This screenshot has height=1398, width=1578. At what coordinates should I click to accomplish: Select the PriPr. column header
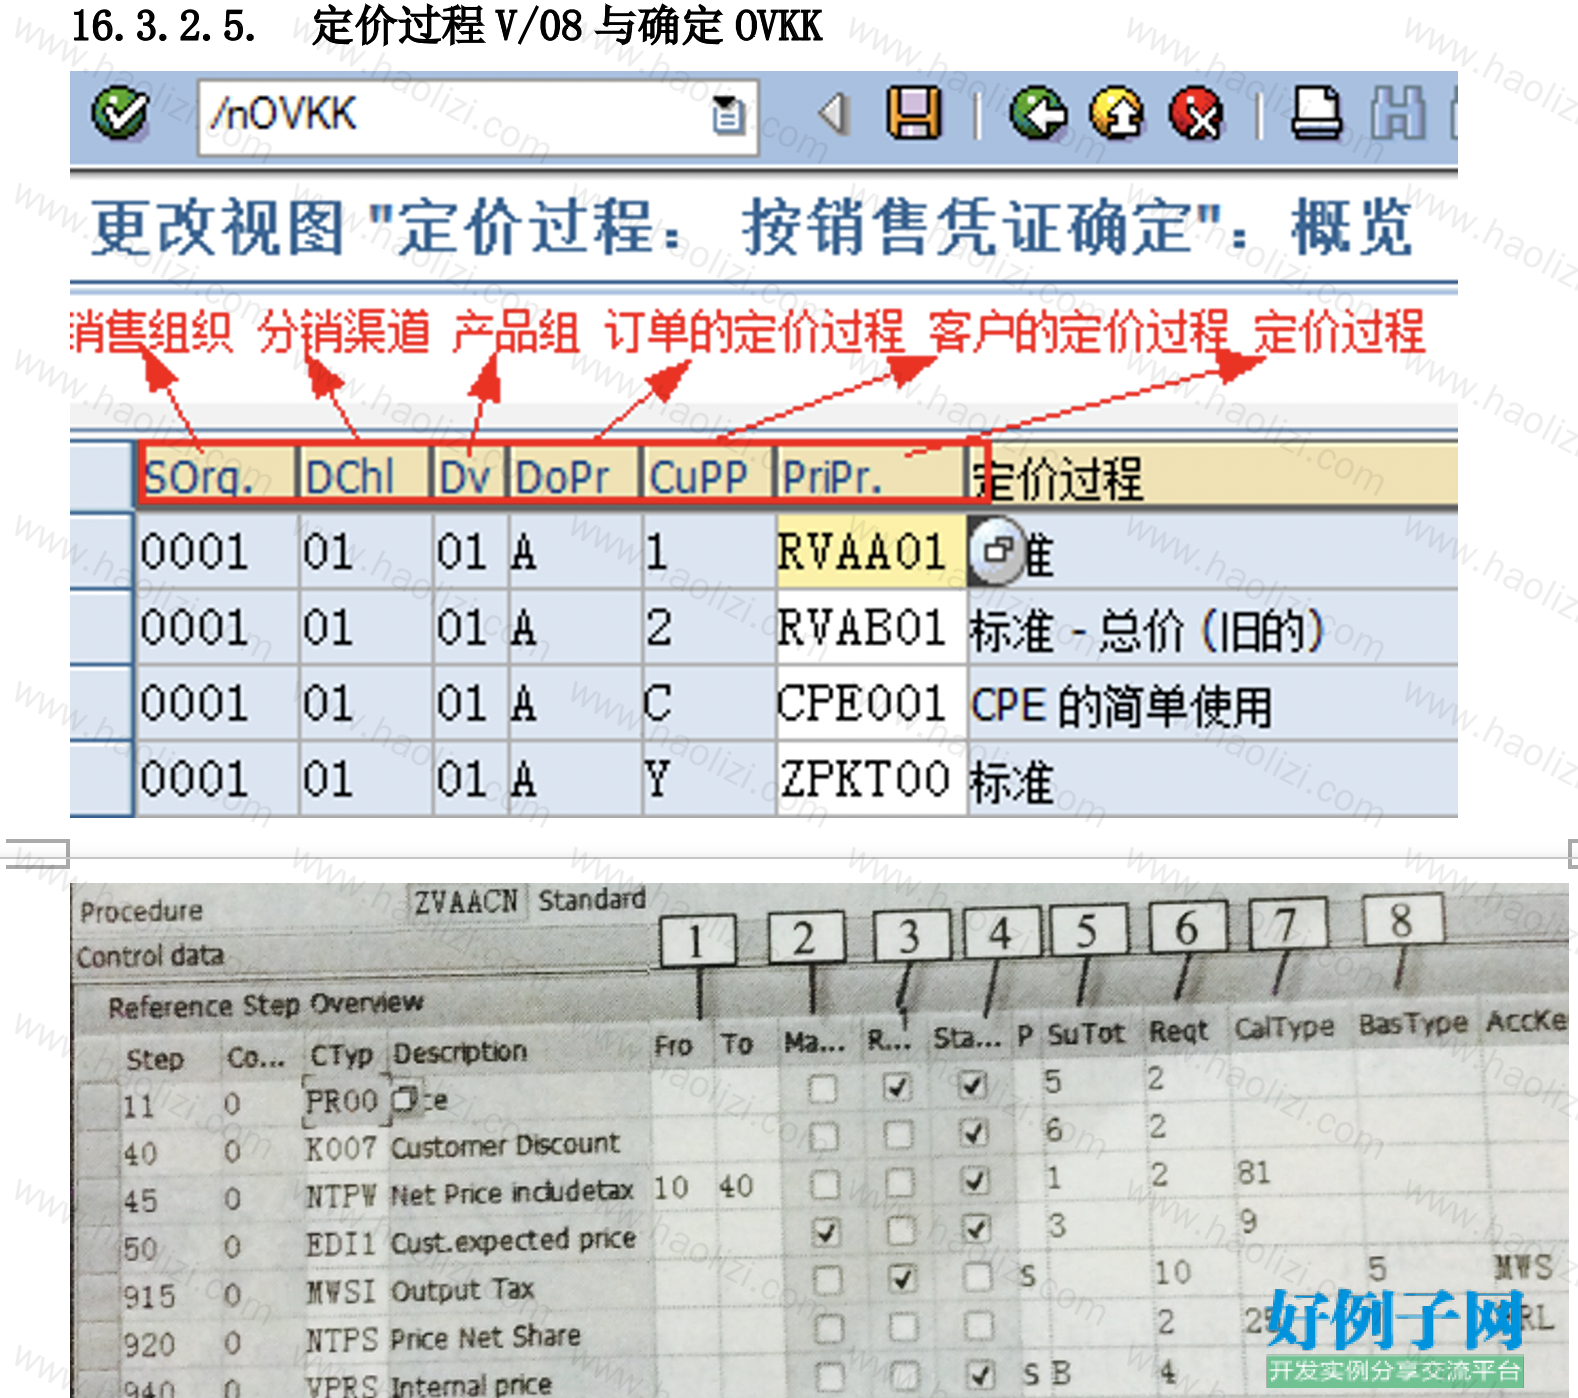(x=870, y=476)
